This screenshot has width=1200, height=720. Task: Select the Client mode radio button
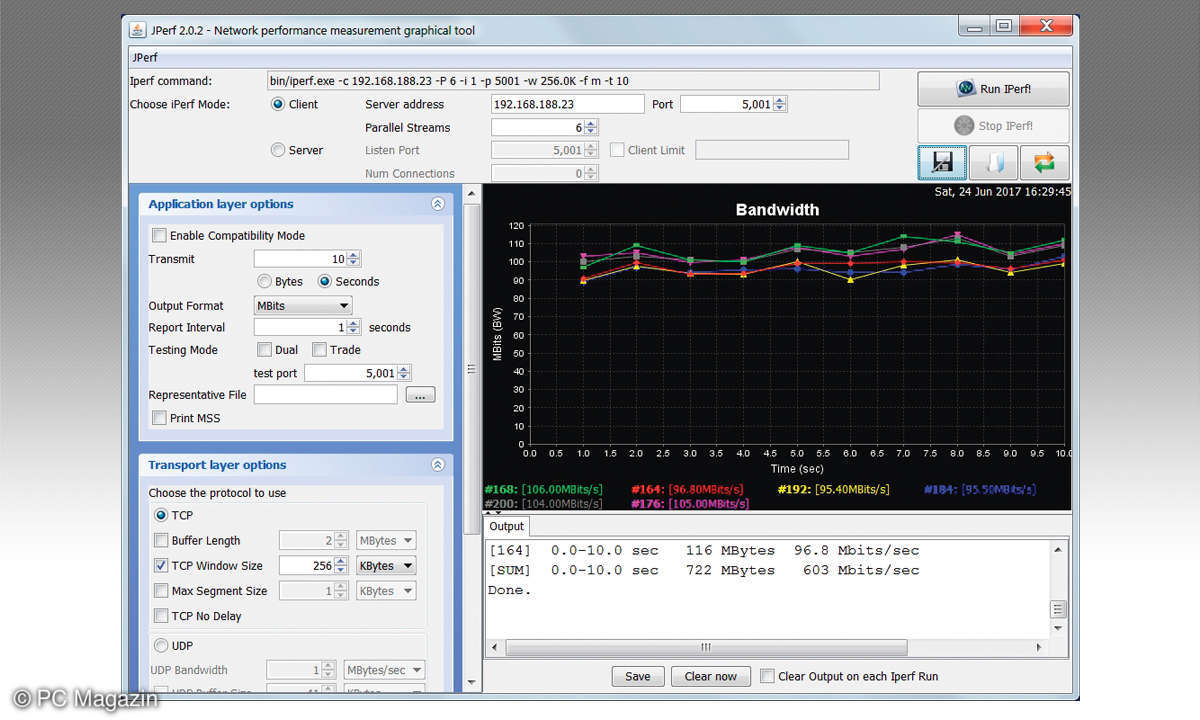[x=278, y=104]
